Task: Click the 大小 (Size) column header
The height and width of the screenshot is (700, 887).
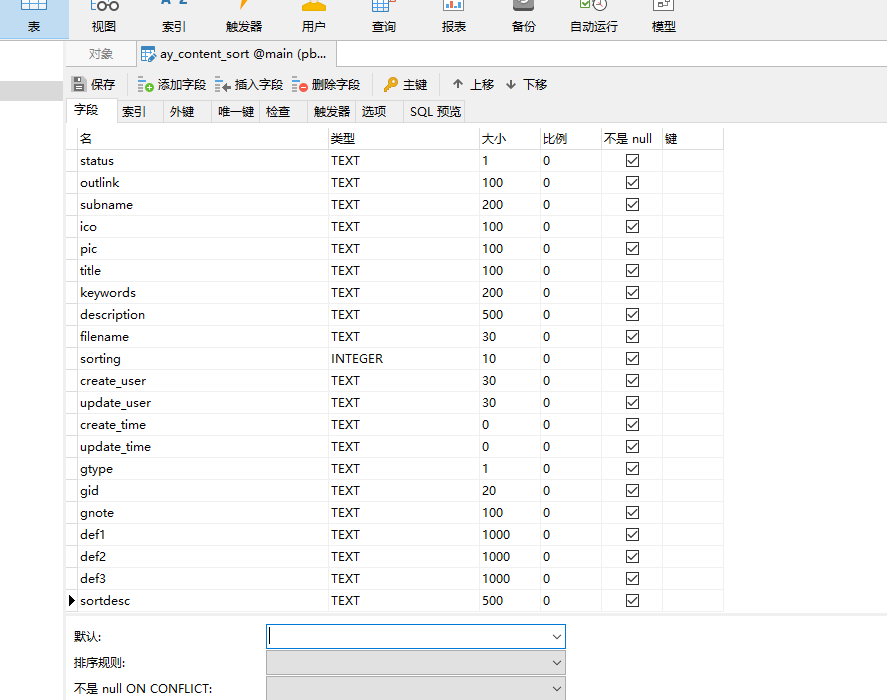Action: point(510,139)
